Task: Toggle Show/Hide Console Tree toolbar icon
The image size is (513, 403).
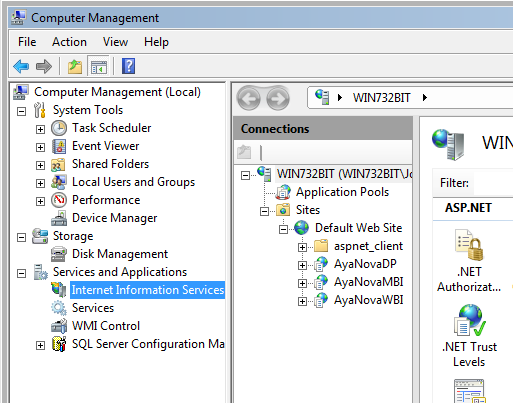Action: click(x=99, y=66)
